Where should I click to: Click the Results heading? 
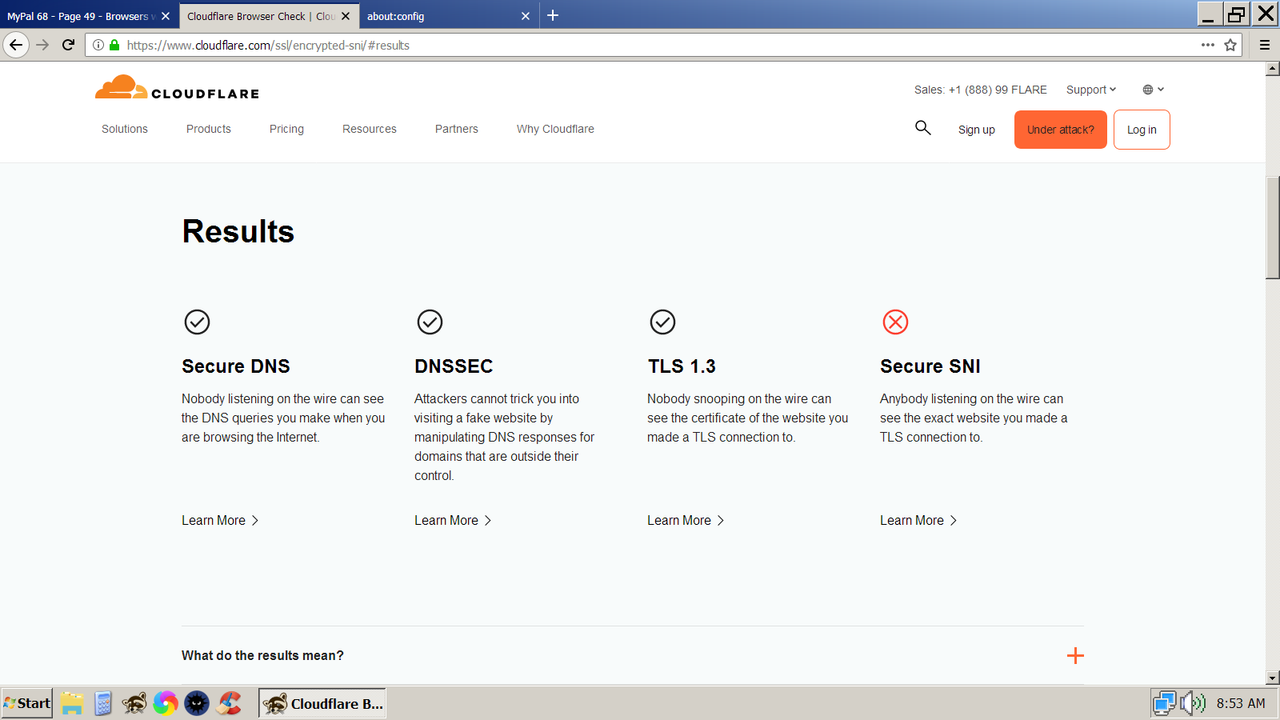[x=238, y=232]
